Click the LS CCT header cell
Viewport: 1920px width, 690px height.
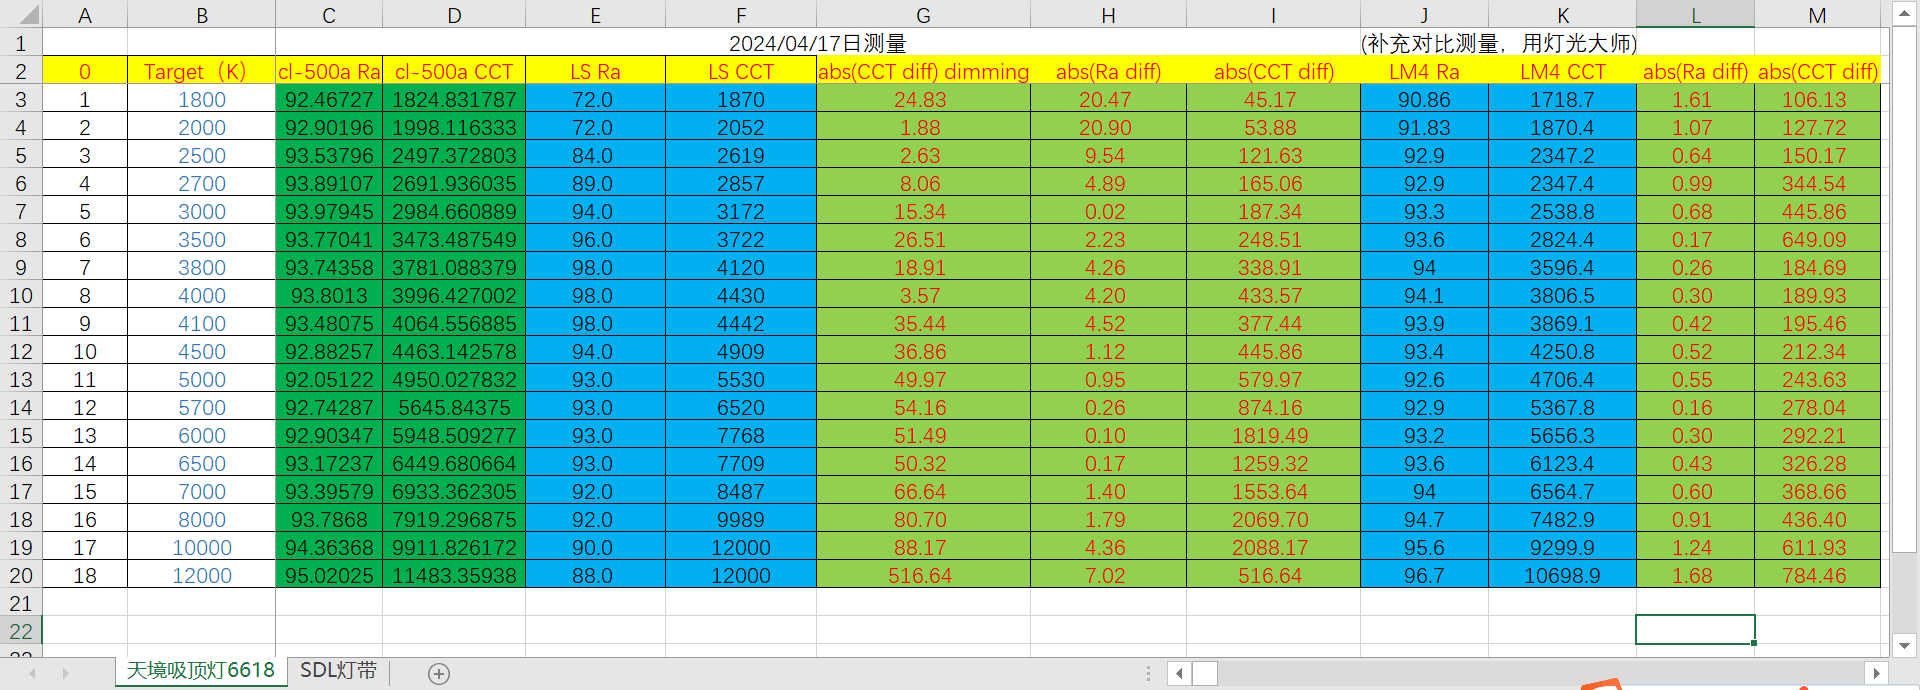click(x=741, y=71)
